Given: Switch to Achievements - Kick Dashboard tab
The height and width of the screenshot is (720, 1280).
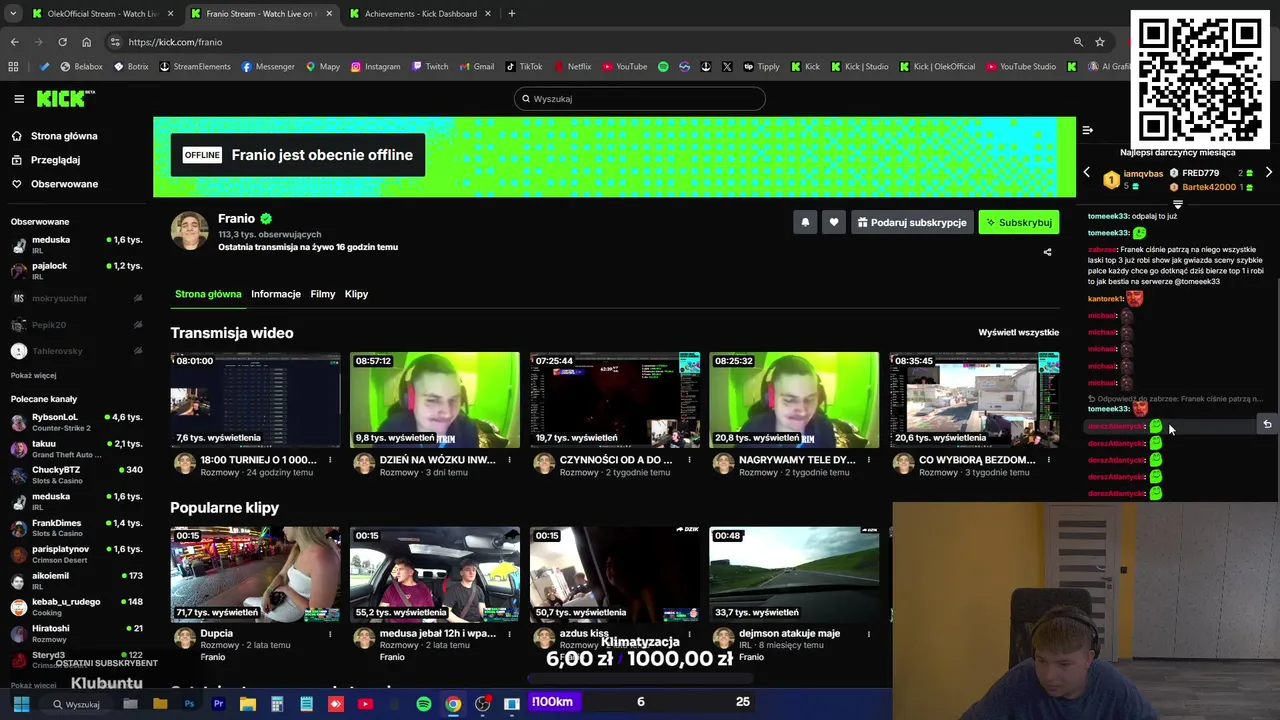Looking at the screenshot, I should coord(420,14).
